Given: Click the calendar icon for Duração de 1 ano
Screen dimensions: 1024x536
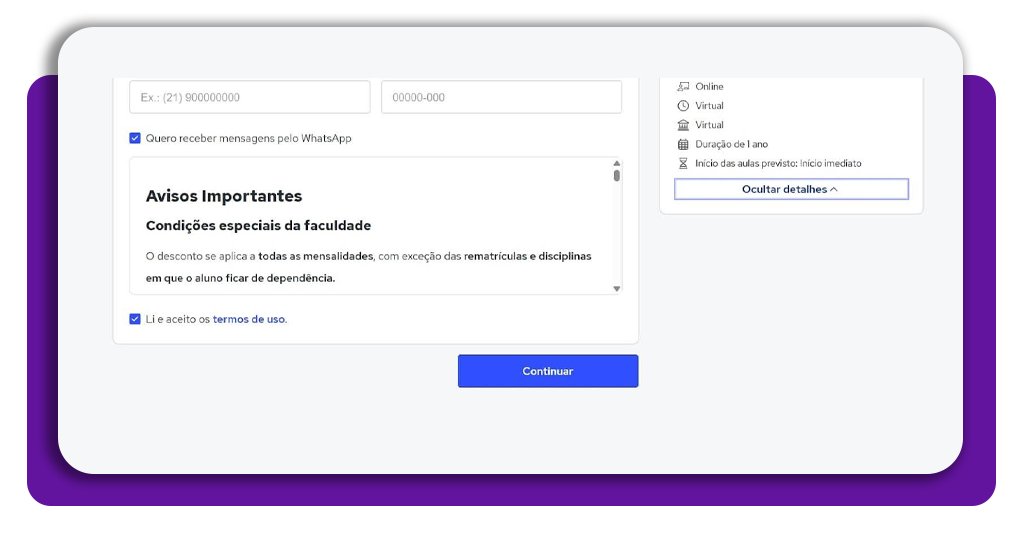Looking at the screenshot, I should click(683, 144).
